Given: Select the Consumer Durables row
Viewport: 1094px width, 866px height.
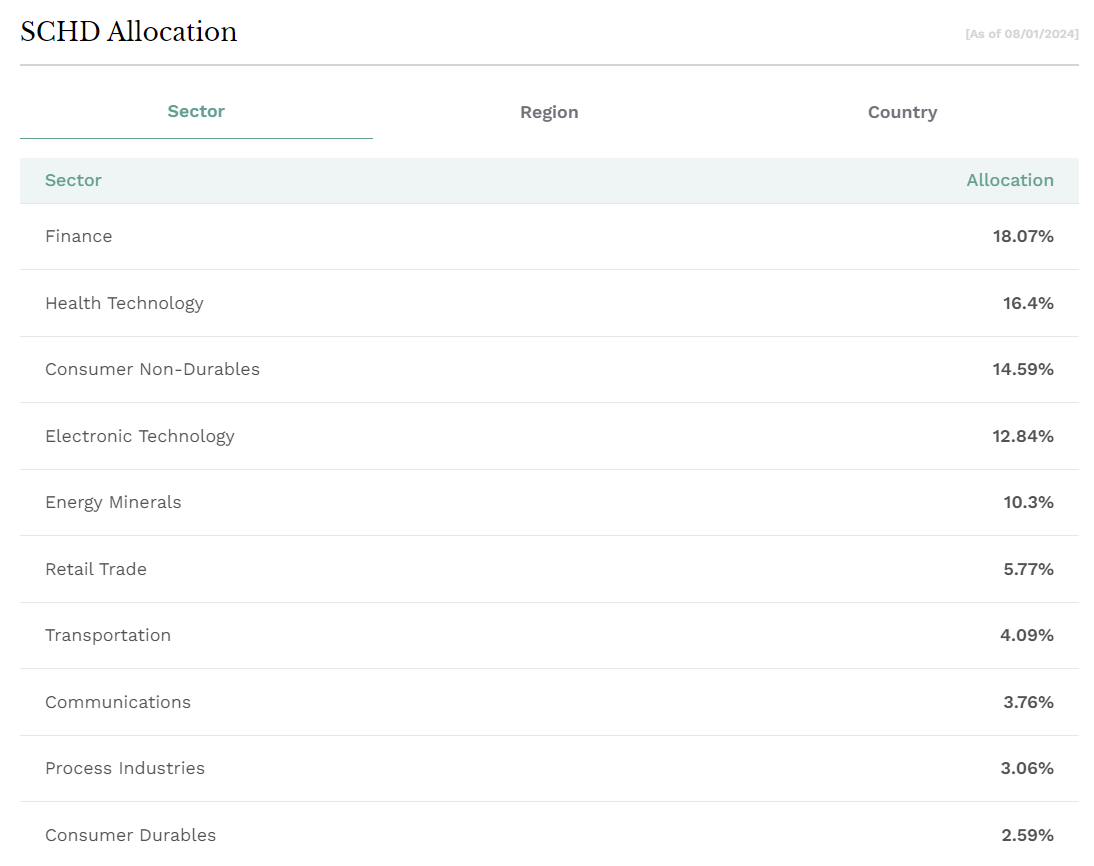Looking at the screenshot, I should click(x=549, y=834).
